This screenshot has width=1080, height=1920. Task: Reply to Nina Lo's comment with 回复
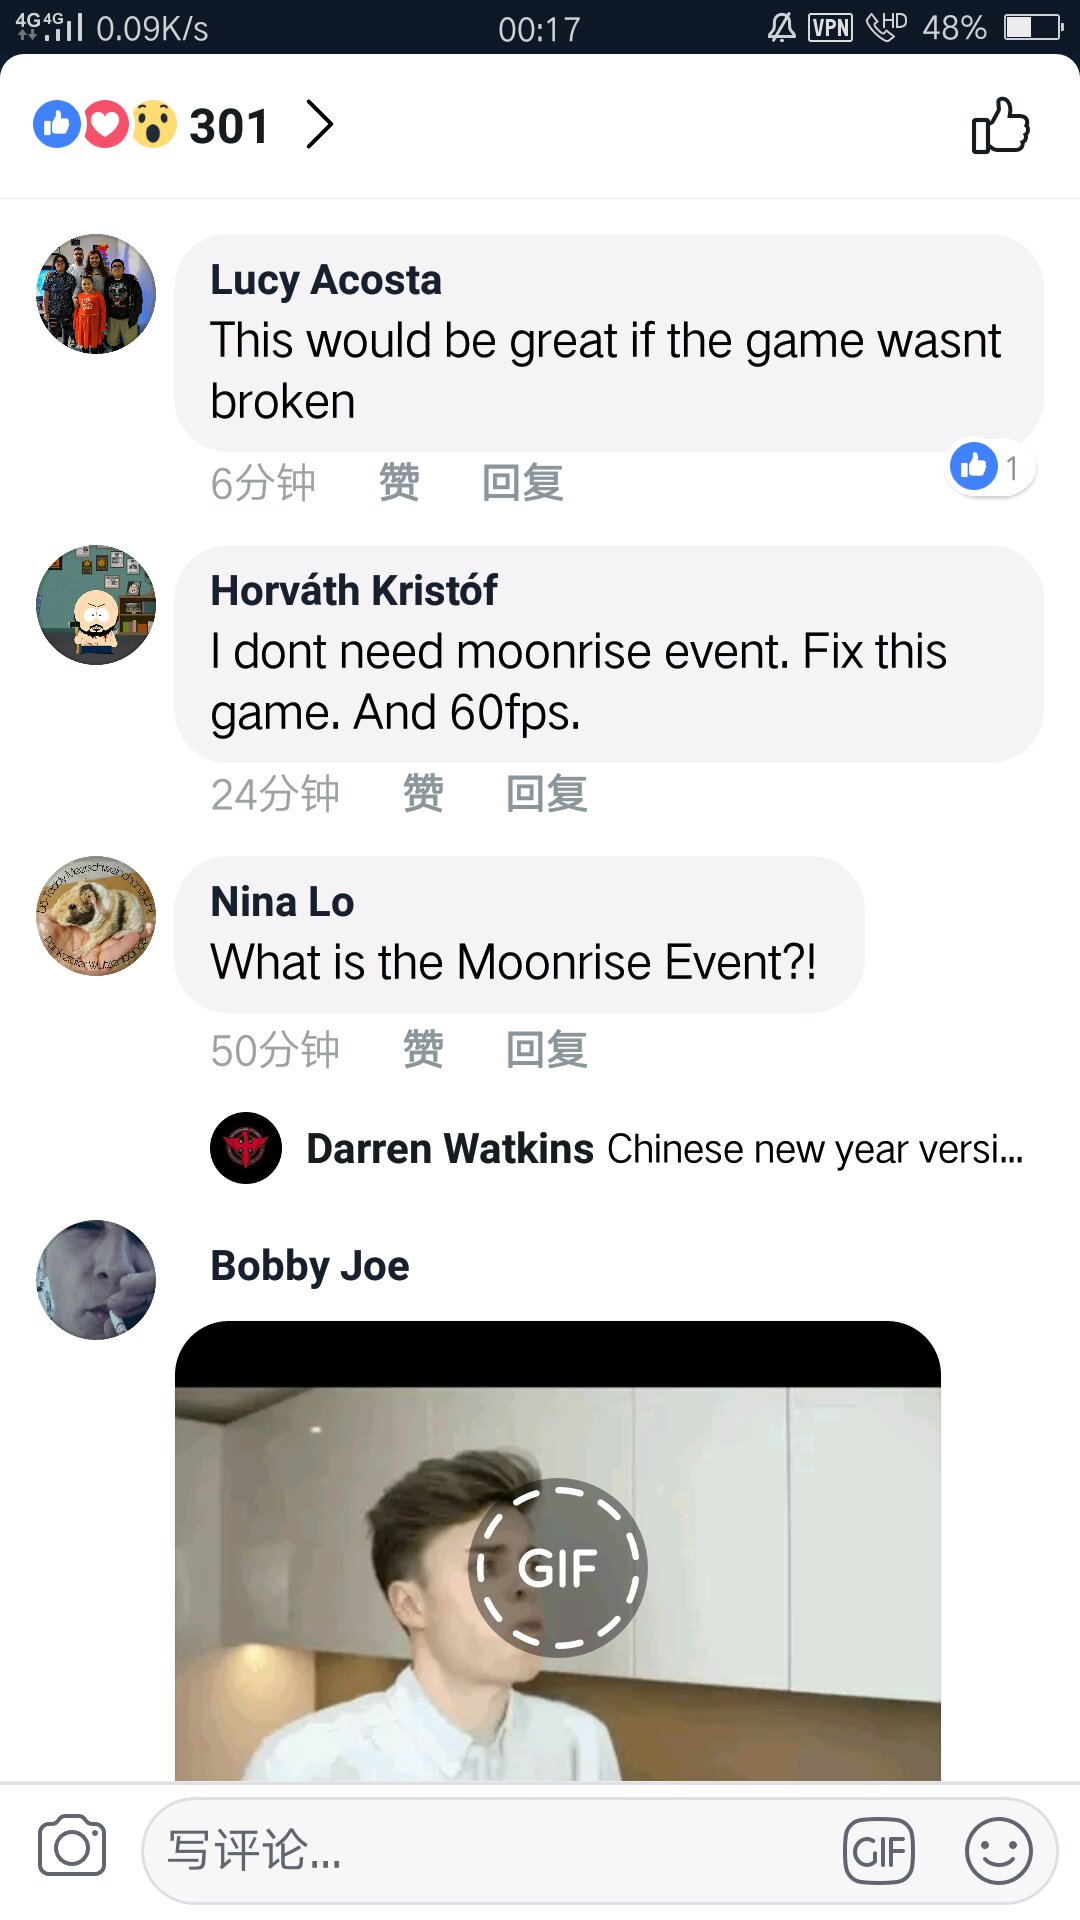point(546,1050)
